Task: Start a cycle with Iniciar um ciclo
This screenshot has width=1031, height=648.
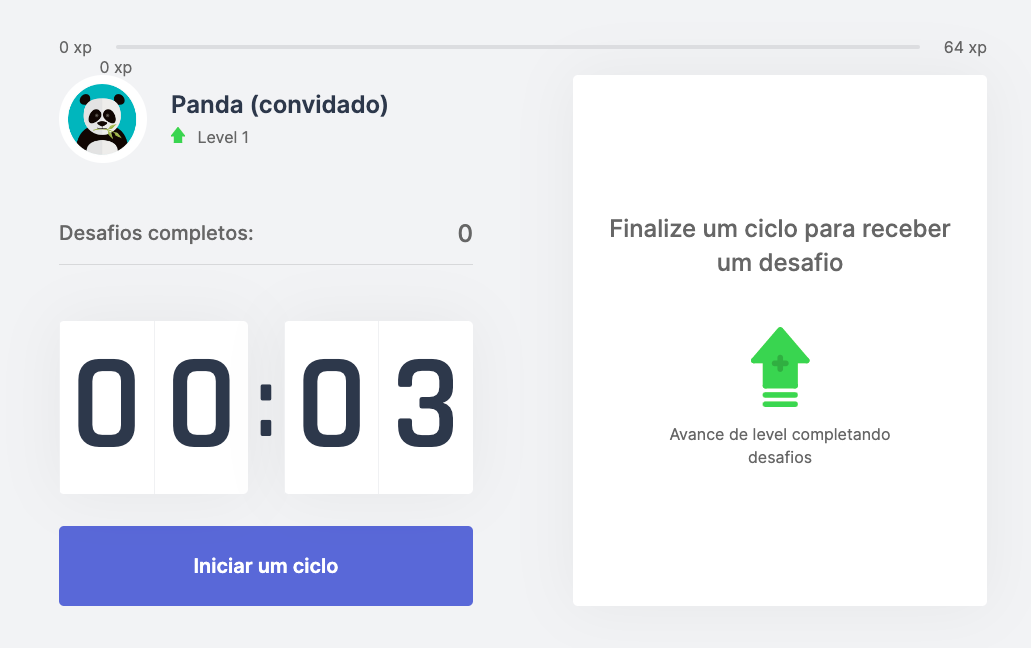Action: point(266,566)
